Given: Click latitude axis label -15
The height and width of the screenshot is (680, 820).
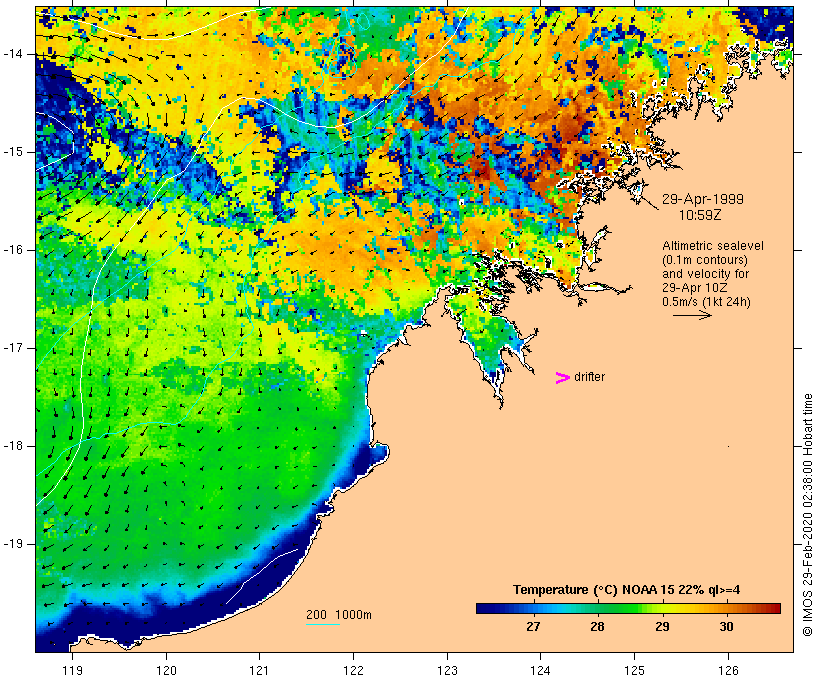Looking at the screenshot, I should point(13,152).
